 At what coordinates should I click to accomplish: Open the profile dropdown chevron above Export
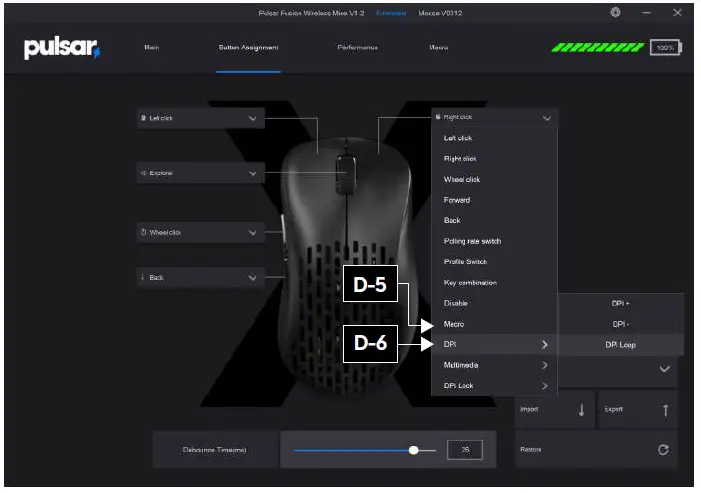(664, 369)
